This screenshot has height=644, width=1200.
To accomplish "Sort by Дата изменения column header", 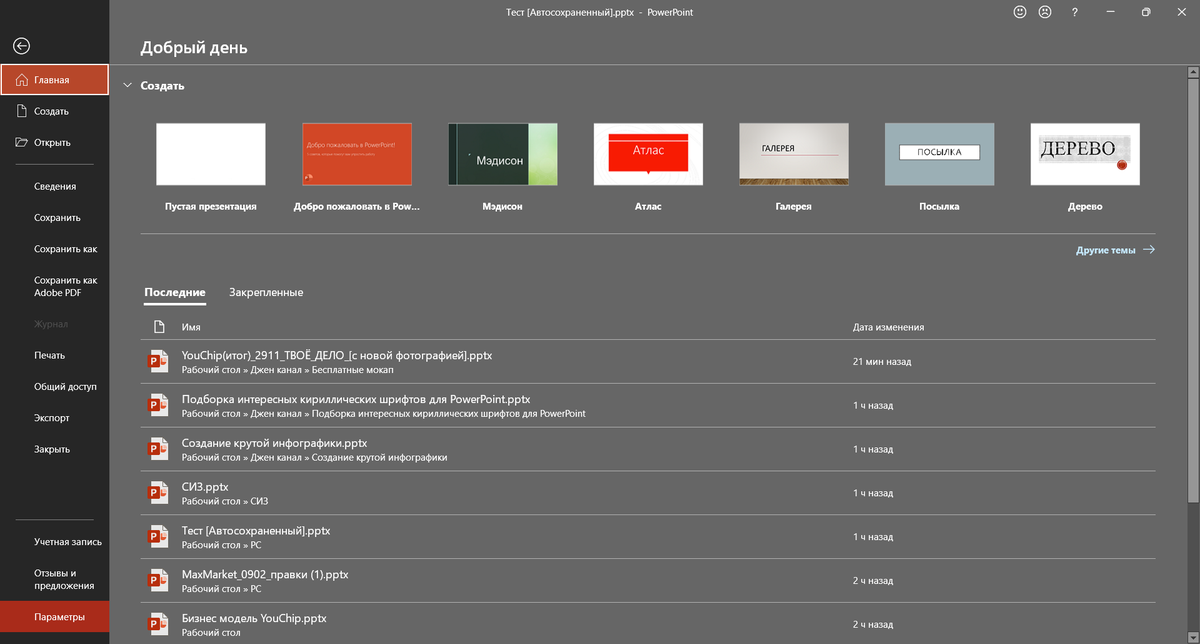I will click(x=888, y=327).
